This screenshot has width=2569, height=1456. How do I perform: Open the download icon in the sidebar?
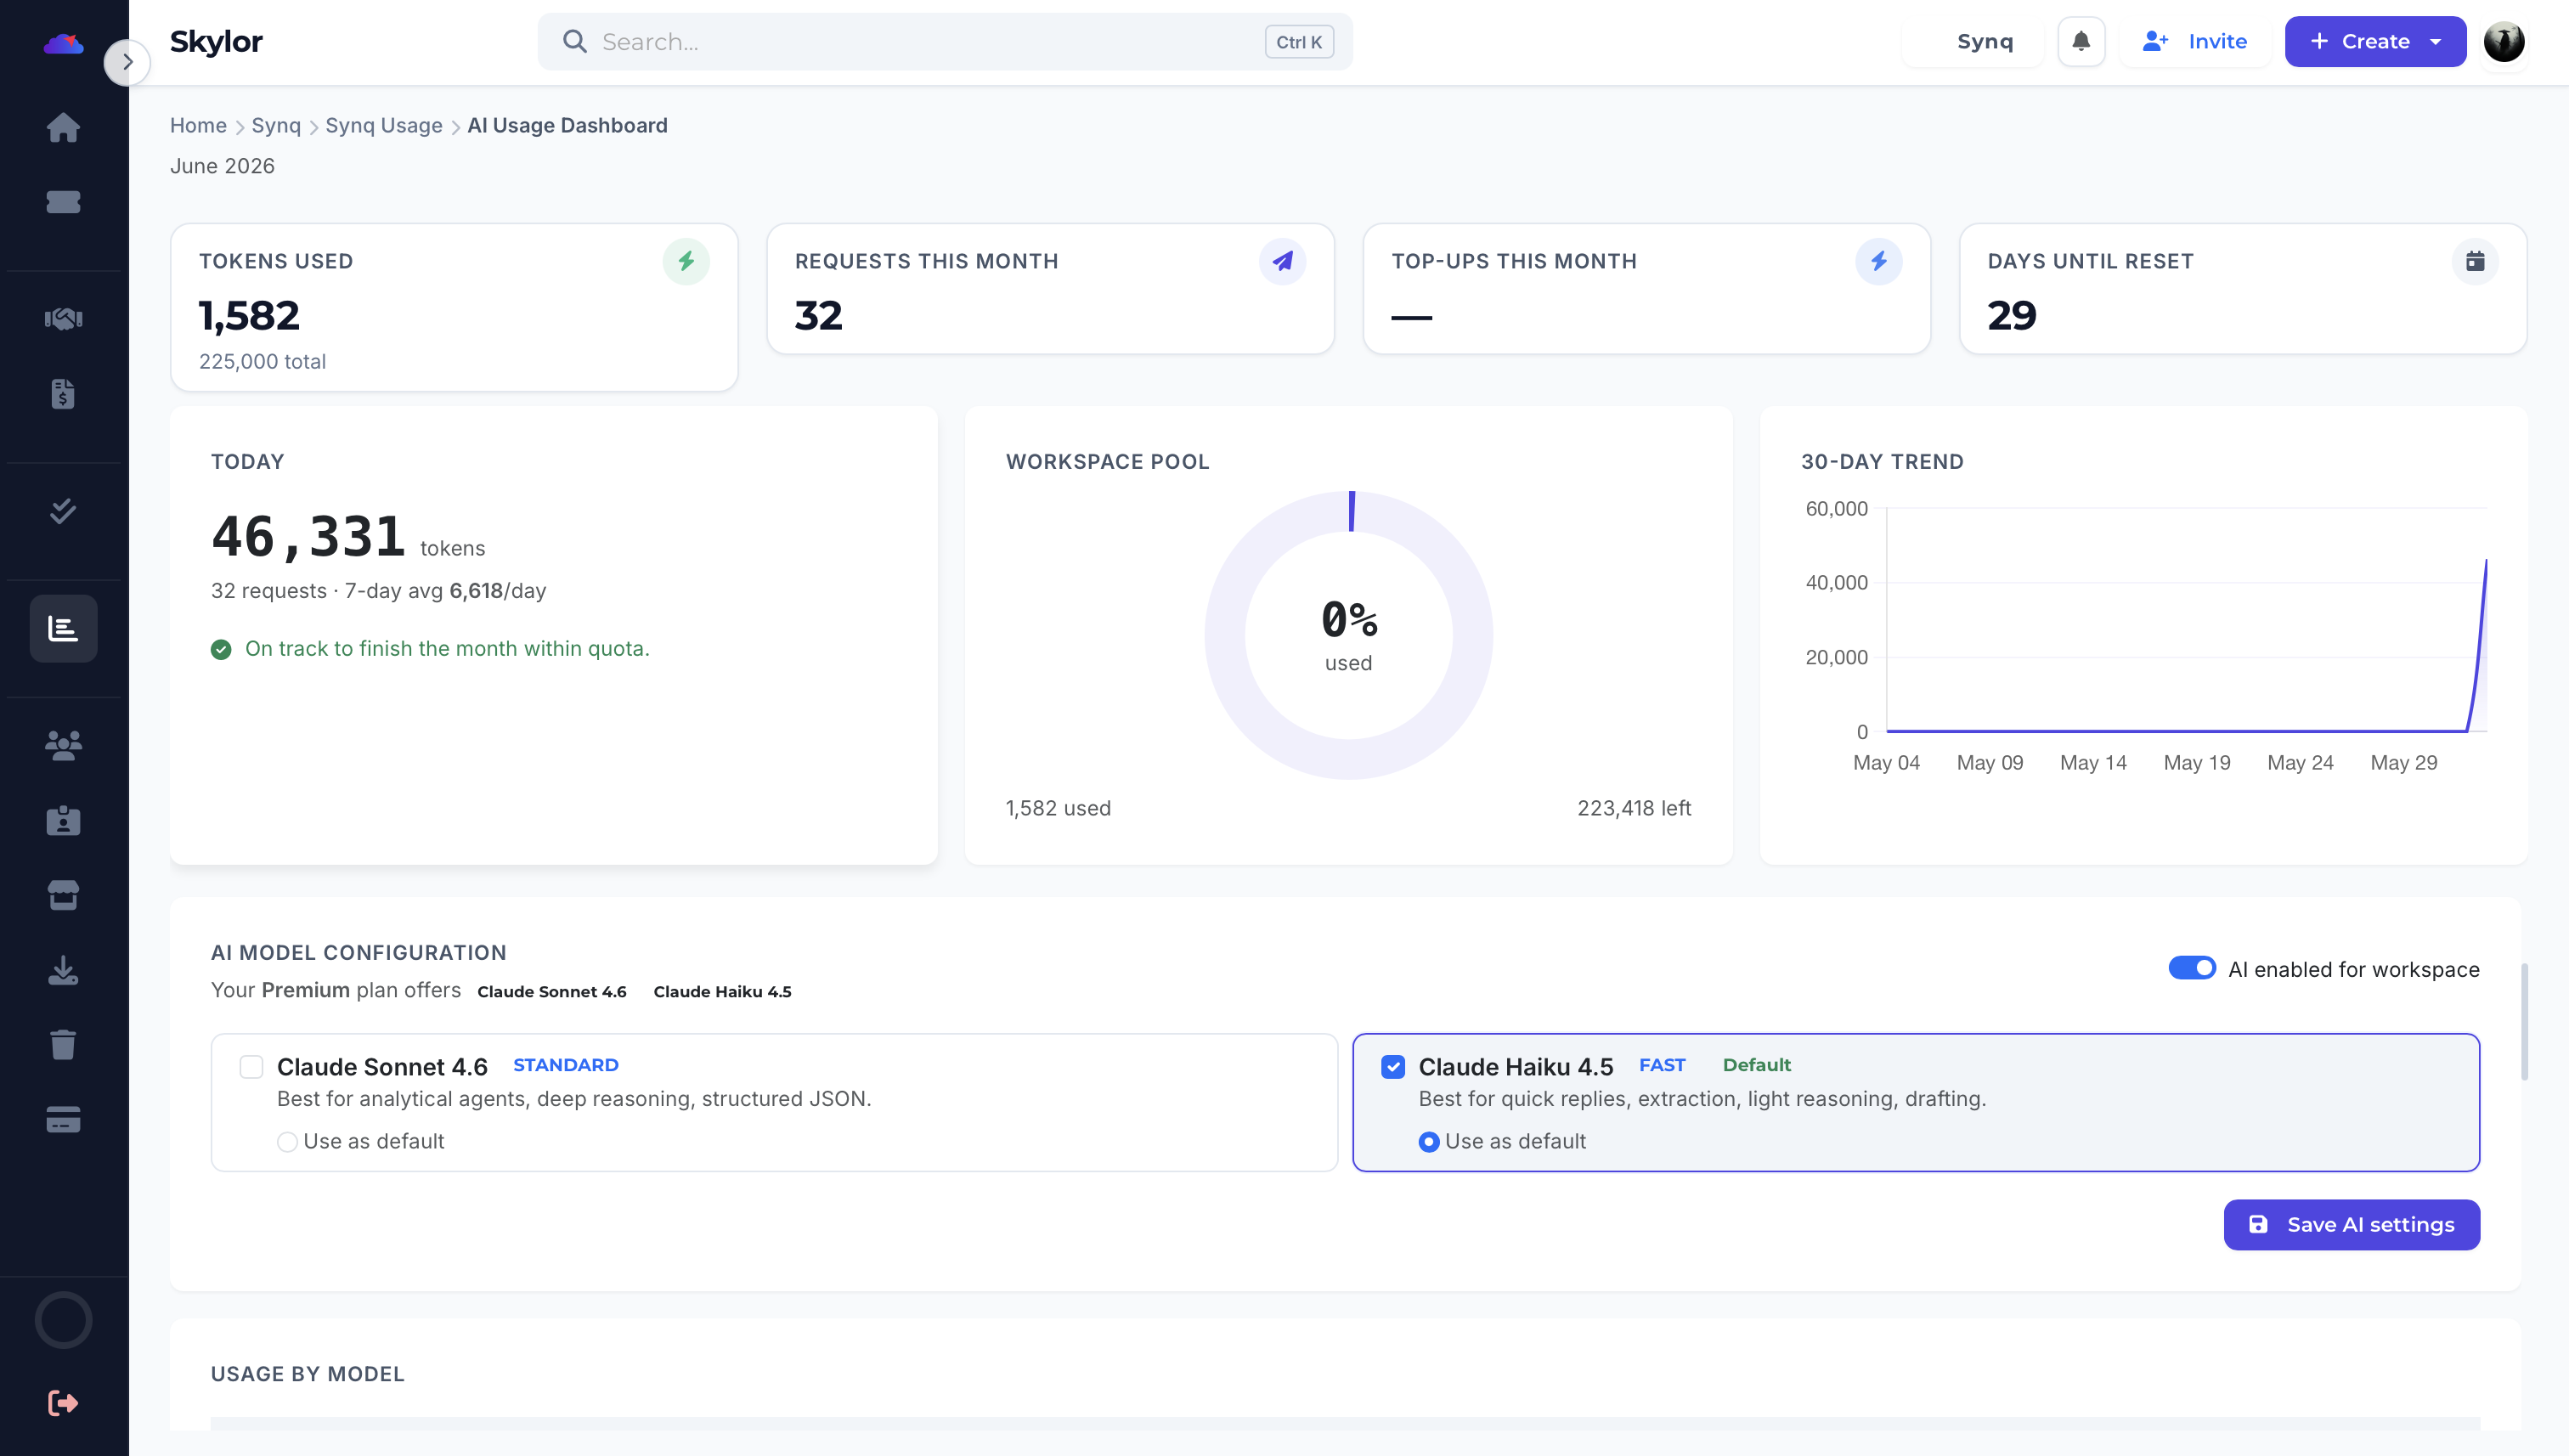(x=63, y=970)
